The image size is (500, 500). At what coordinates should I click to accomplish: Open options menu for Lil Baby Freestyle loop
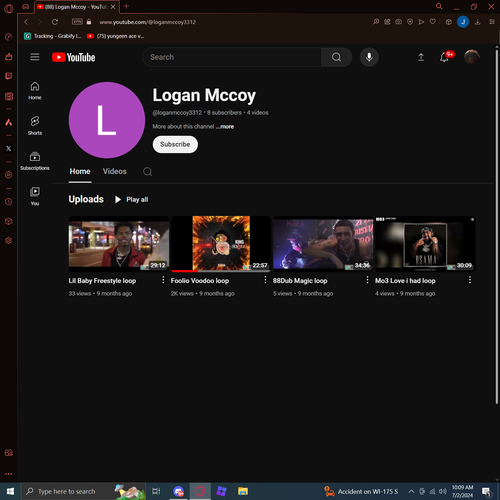163,280
